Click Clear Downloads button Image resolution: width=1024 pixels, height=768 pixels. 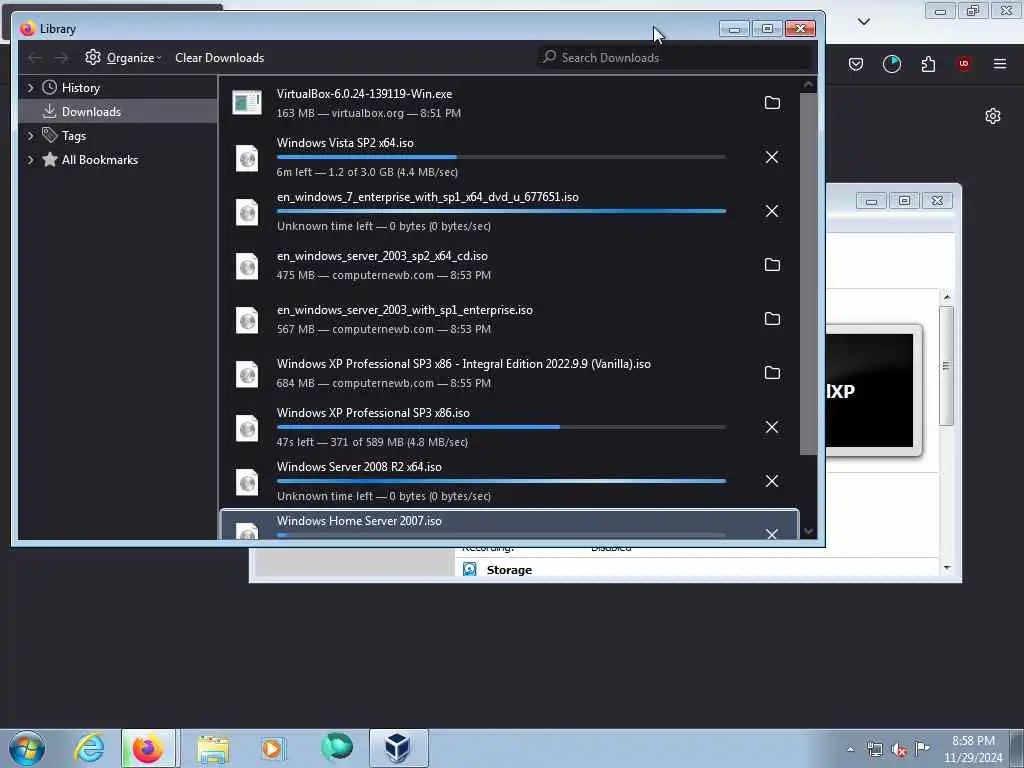(x=219, y=57)
